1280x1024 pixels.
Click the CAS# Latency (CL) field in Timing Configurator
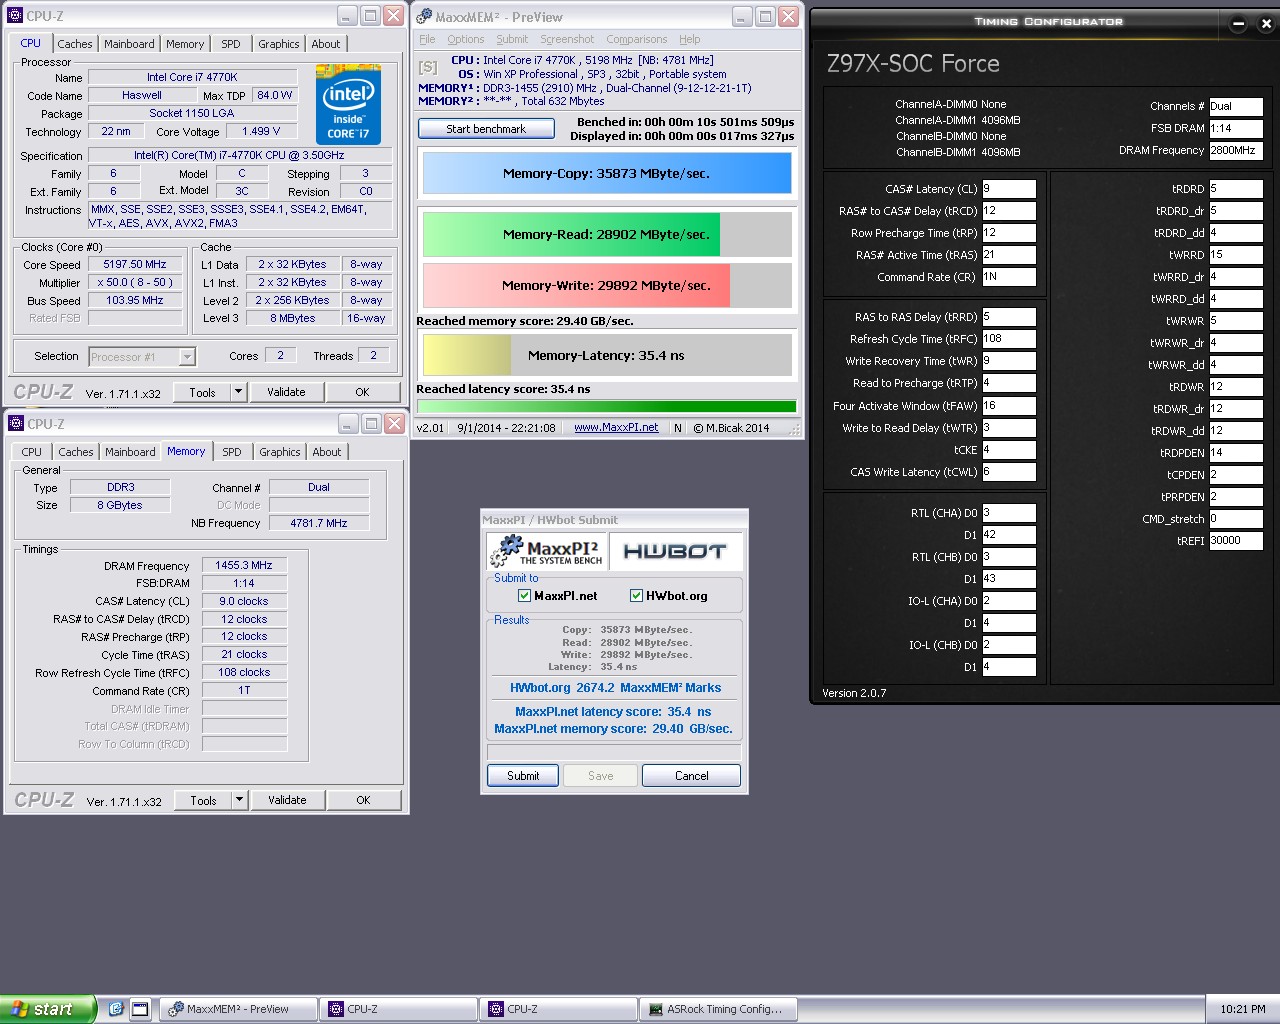point(1009,189)
